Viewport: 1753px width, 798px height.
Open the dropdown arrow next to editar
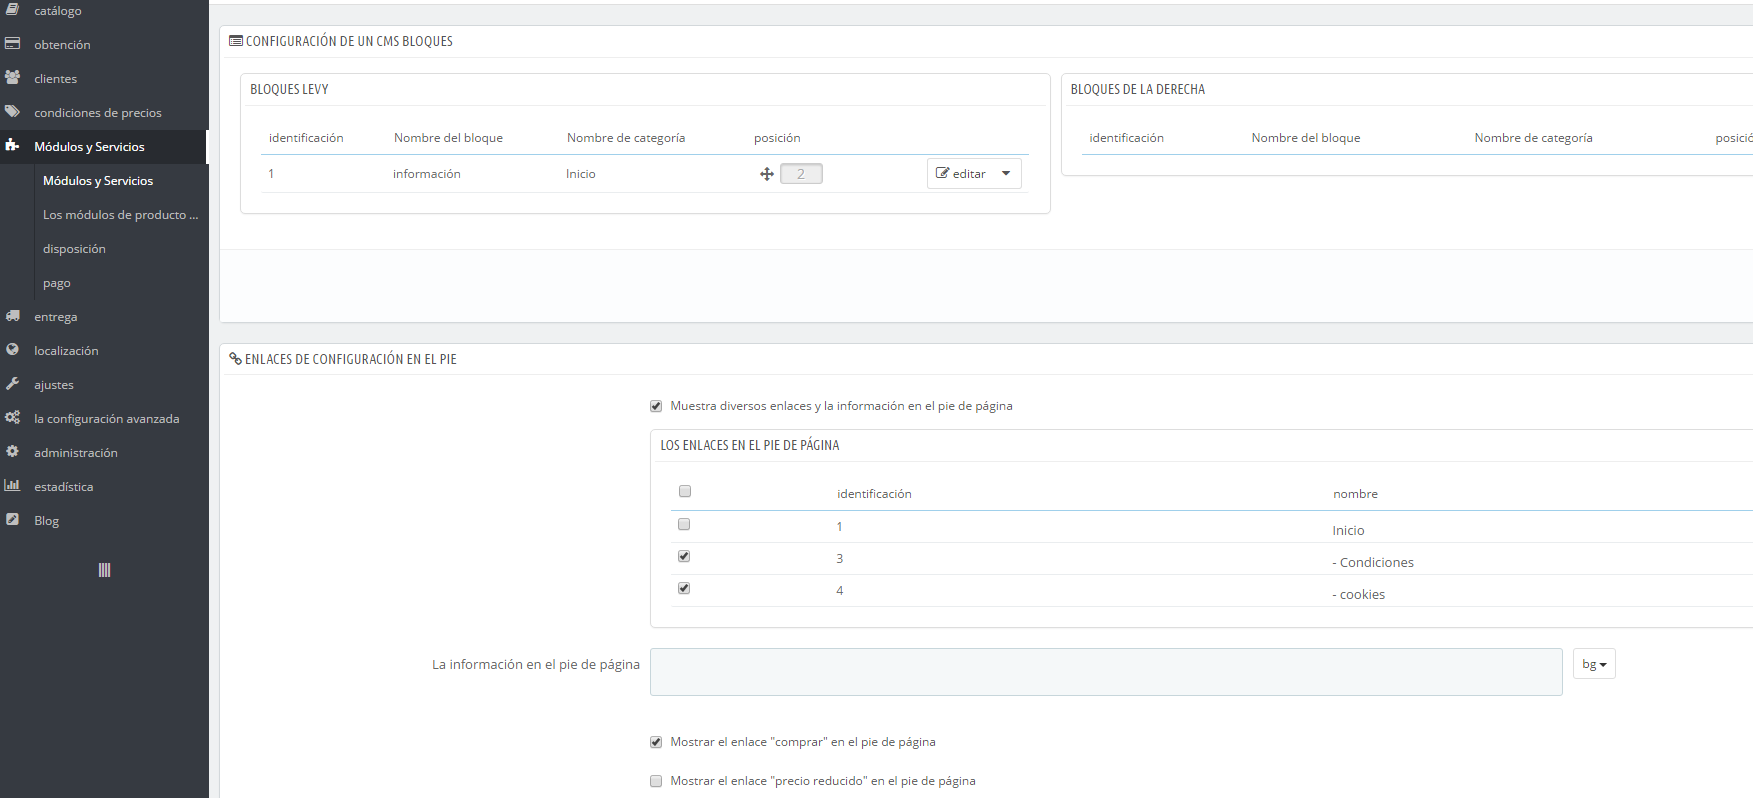click(x=1006, y=173)
